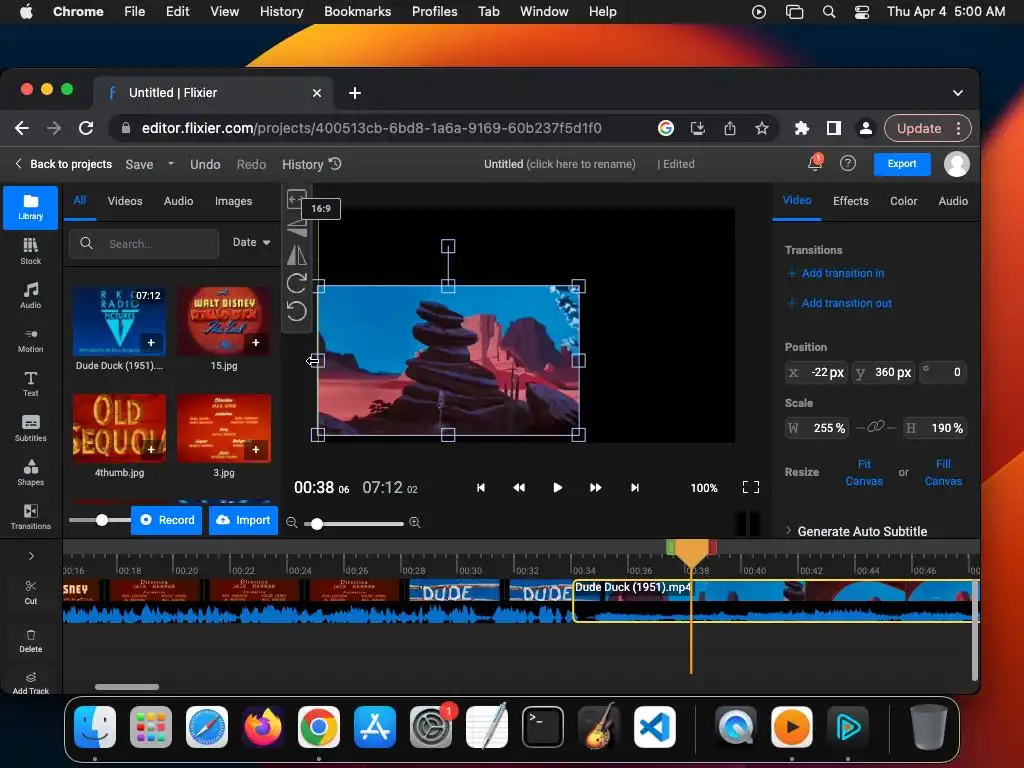Adjust library thumbnail size slider
Screen dimensions: 1024x768
102,520
